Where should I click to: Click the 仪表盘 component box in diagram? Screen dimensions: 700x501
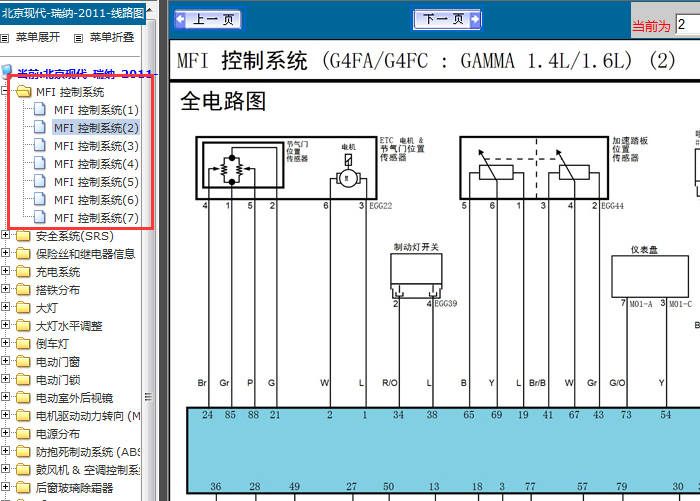[x=650, y=276]
